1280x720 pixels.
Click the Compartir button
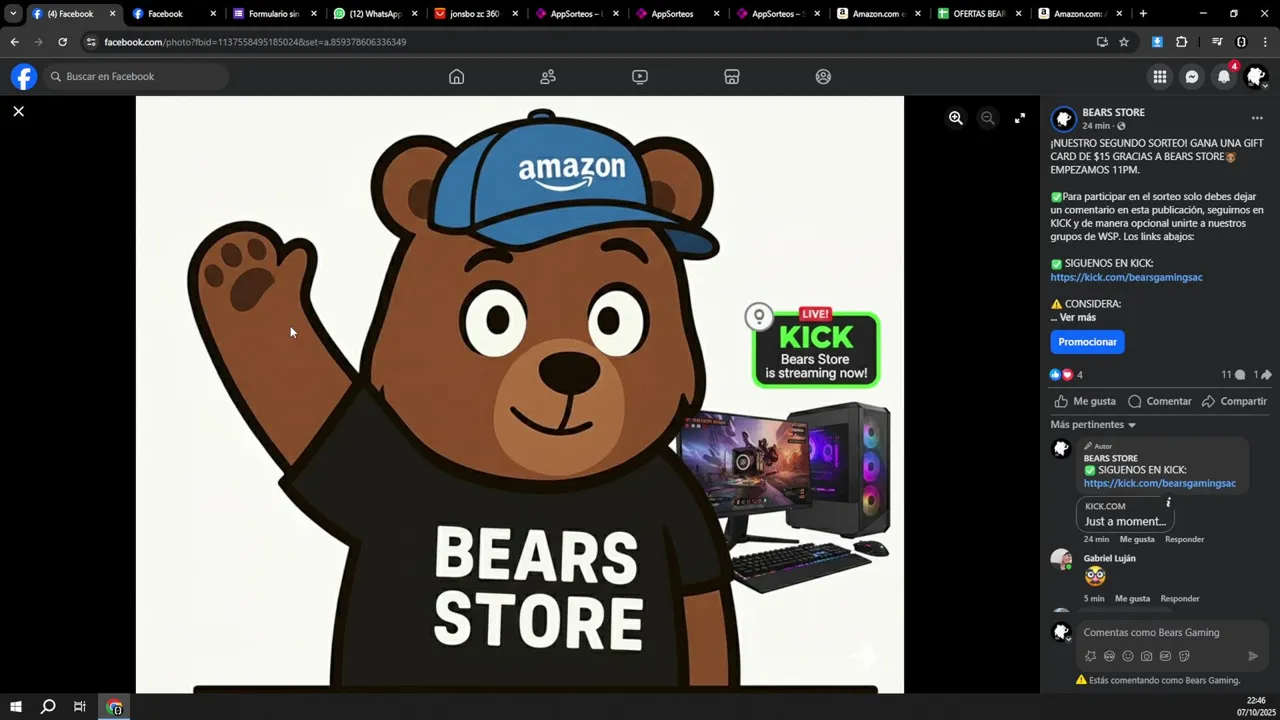coord(1234,401)
